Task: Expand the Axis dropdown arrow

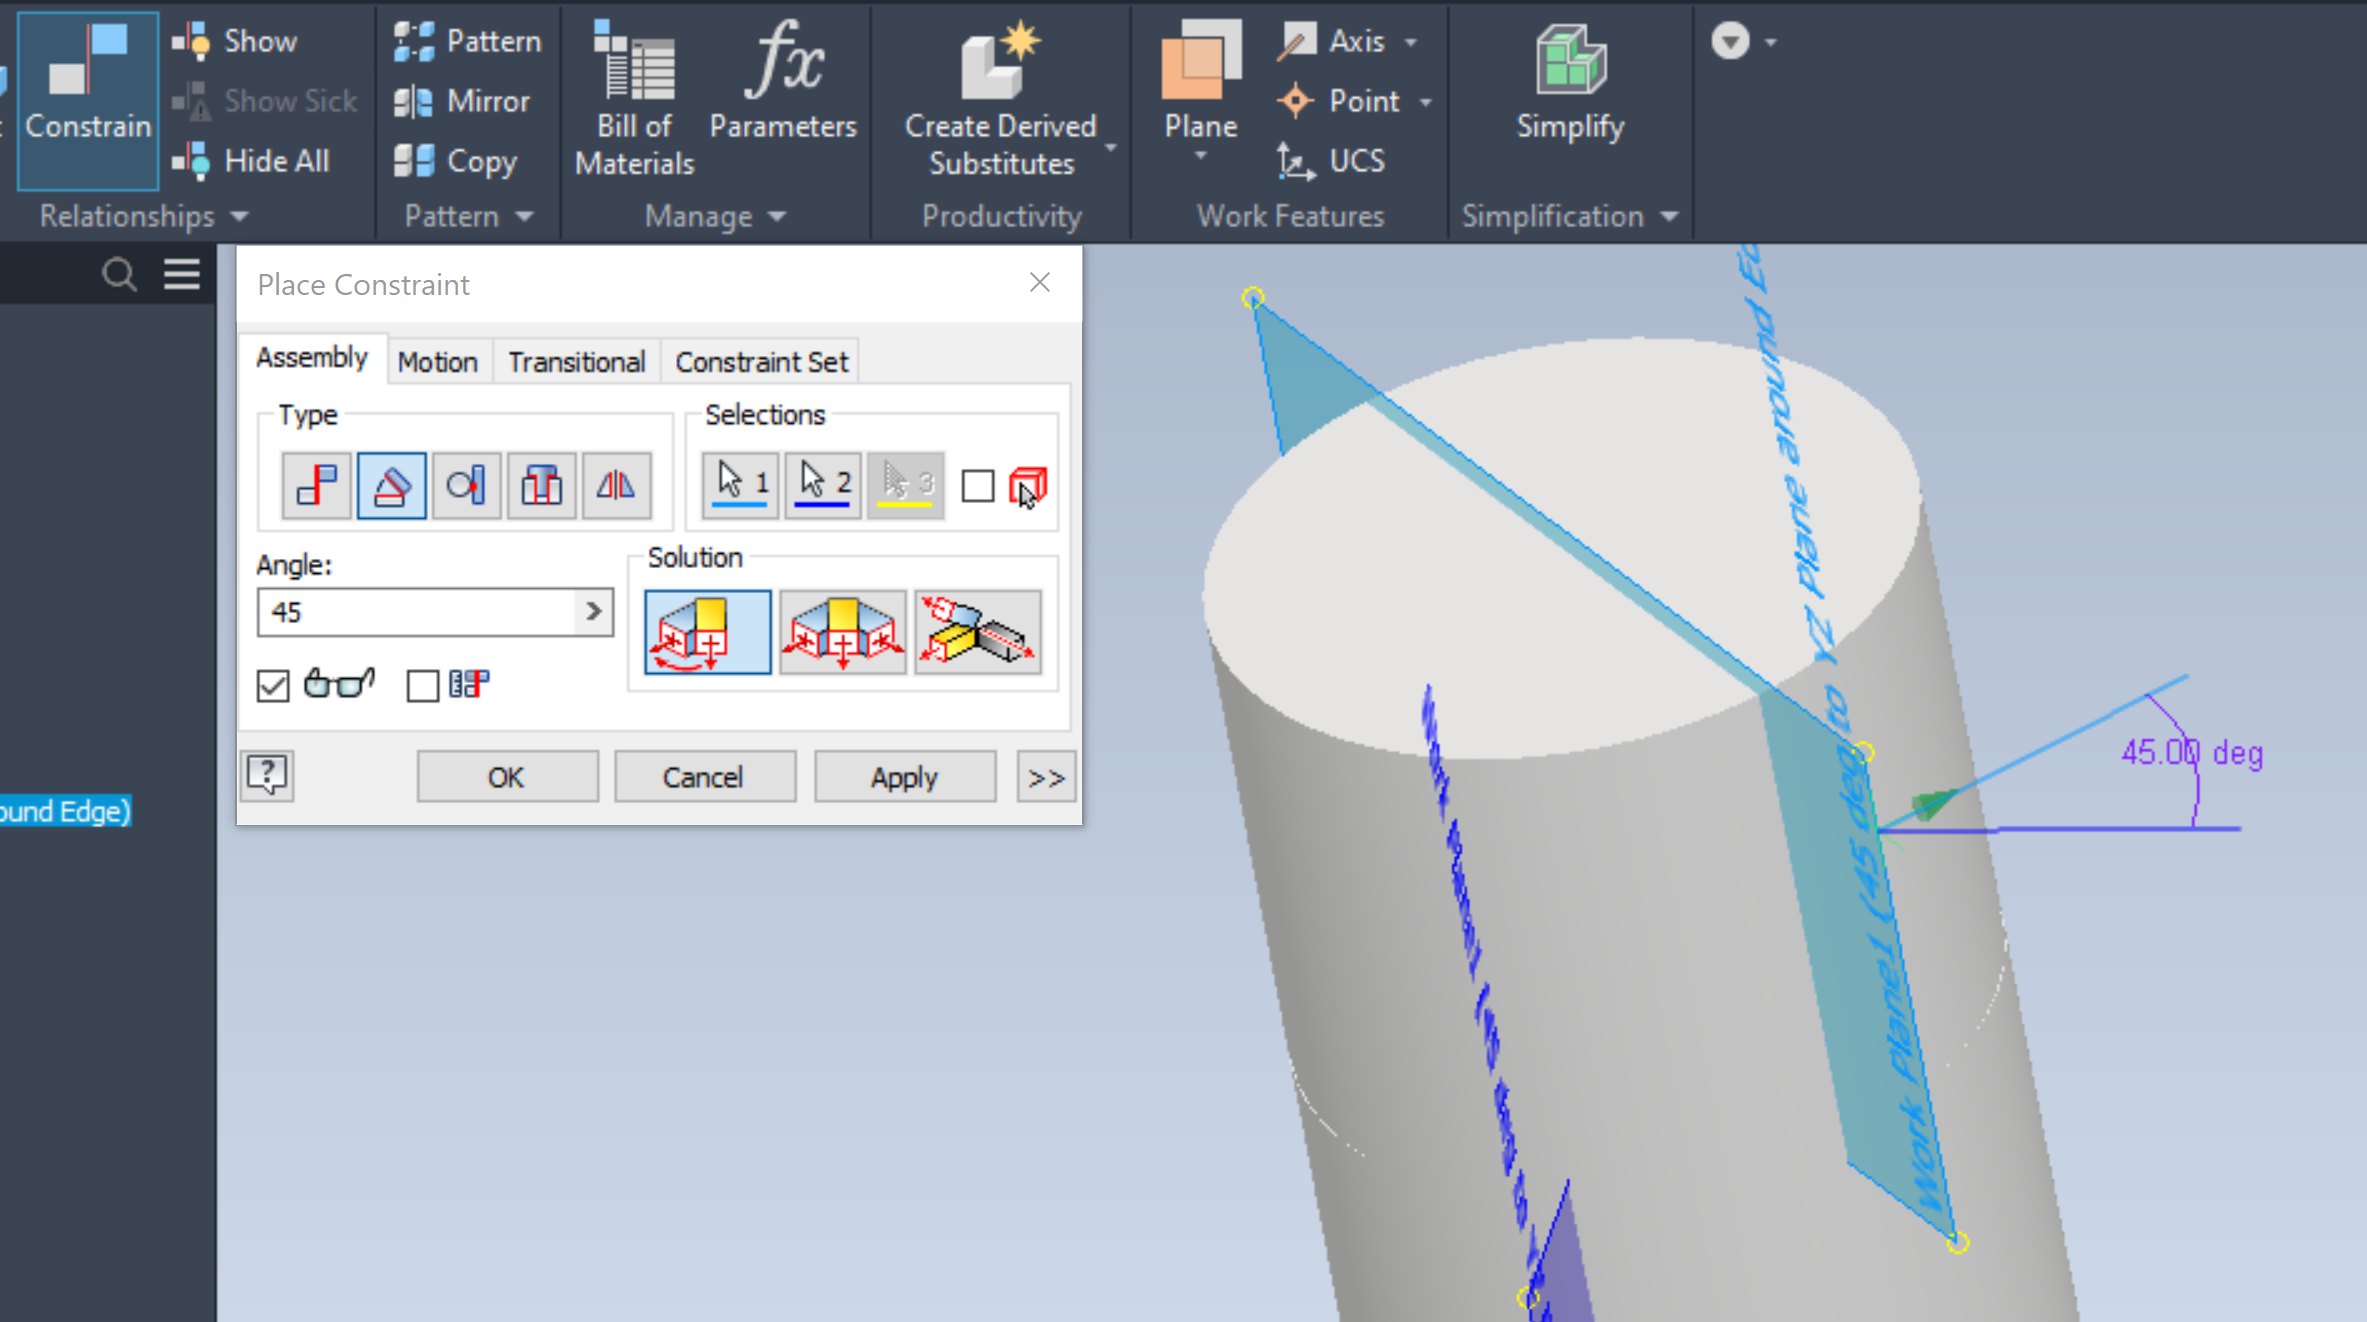Action: 1411,42
